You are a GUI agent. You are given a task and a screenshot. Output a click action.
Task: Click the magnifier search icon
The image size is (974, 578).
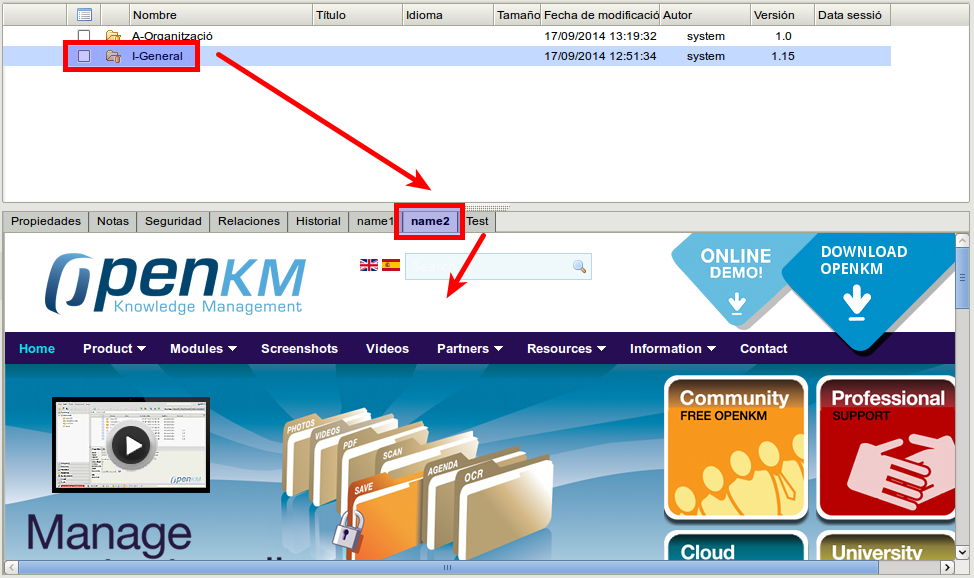579,266
